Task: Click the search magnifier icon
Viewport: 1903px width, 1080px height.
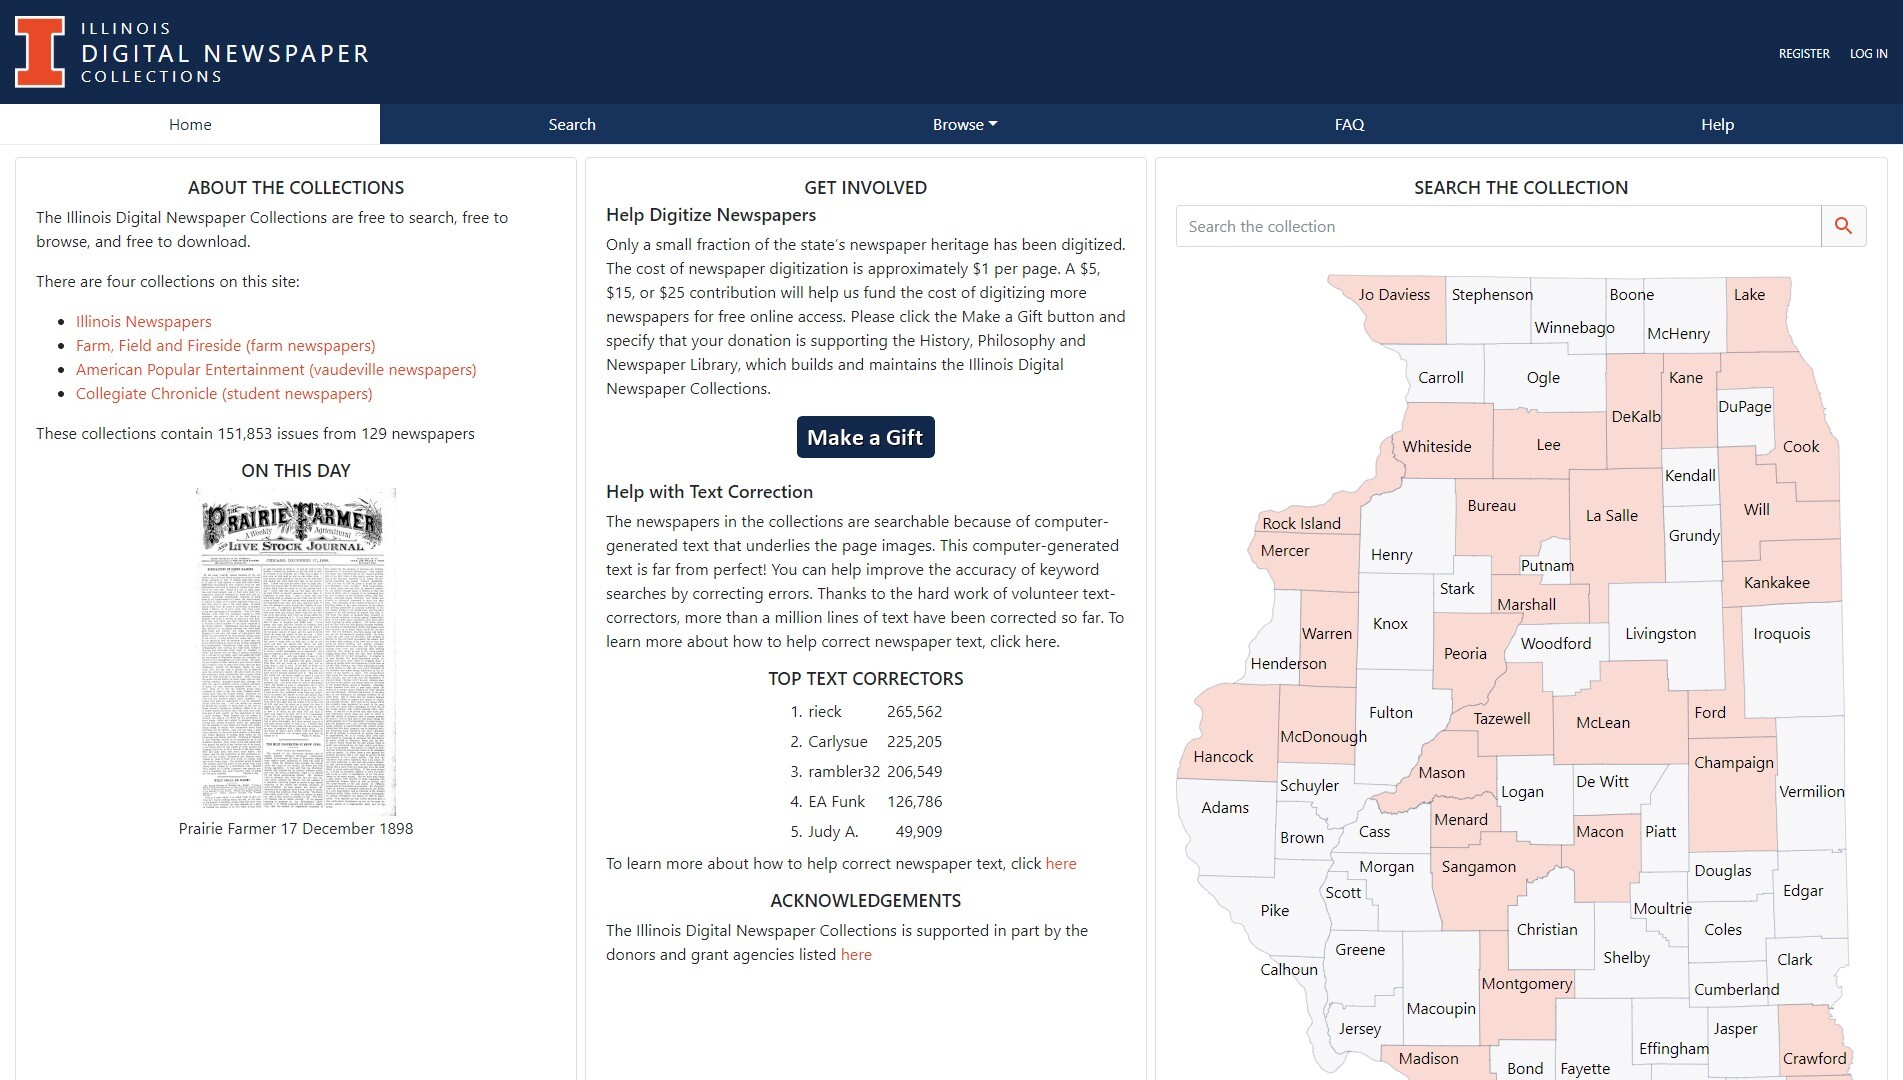Action: [x=1843, y=226]
